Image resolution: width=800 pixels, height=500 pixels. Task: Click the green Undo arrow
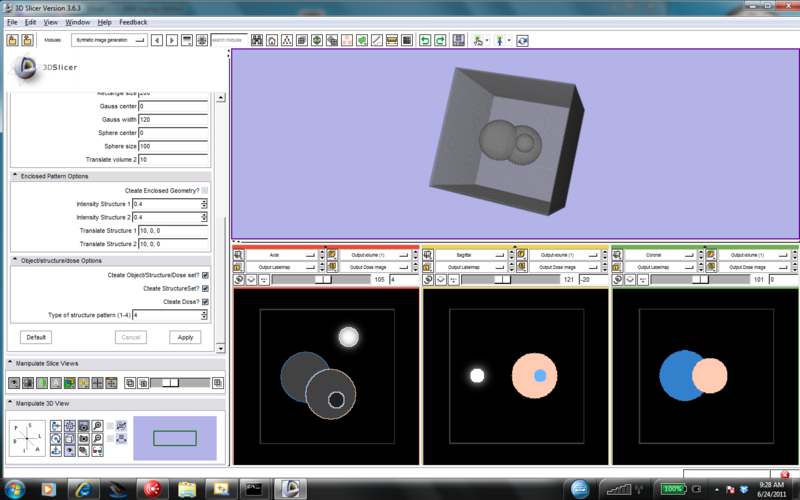click(x=425, y=40)
